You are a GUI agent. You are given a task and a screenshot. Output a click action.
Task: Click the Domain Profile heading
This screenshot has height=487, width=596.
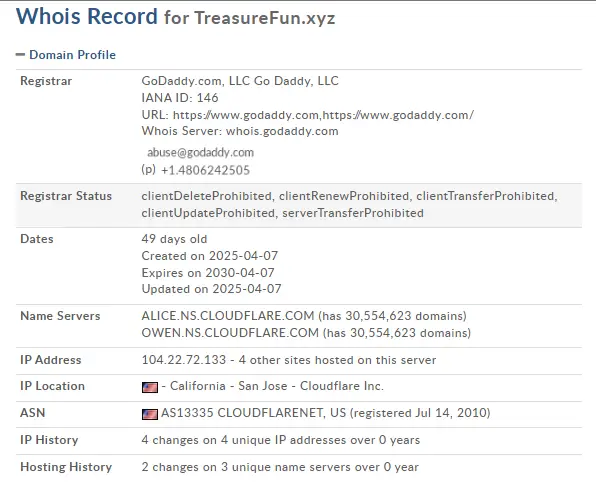pyautogui.click(x=72, y=55)
